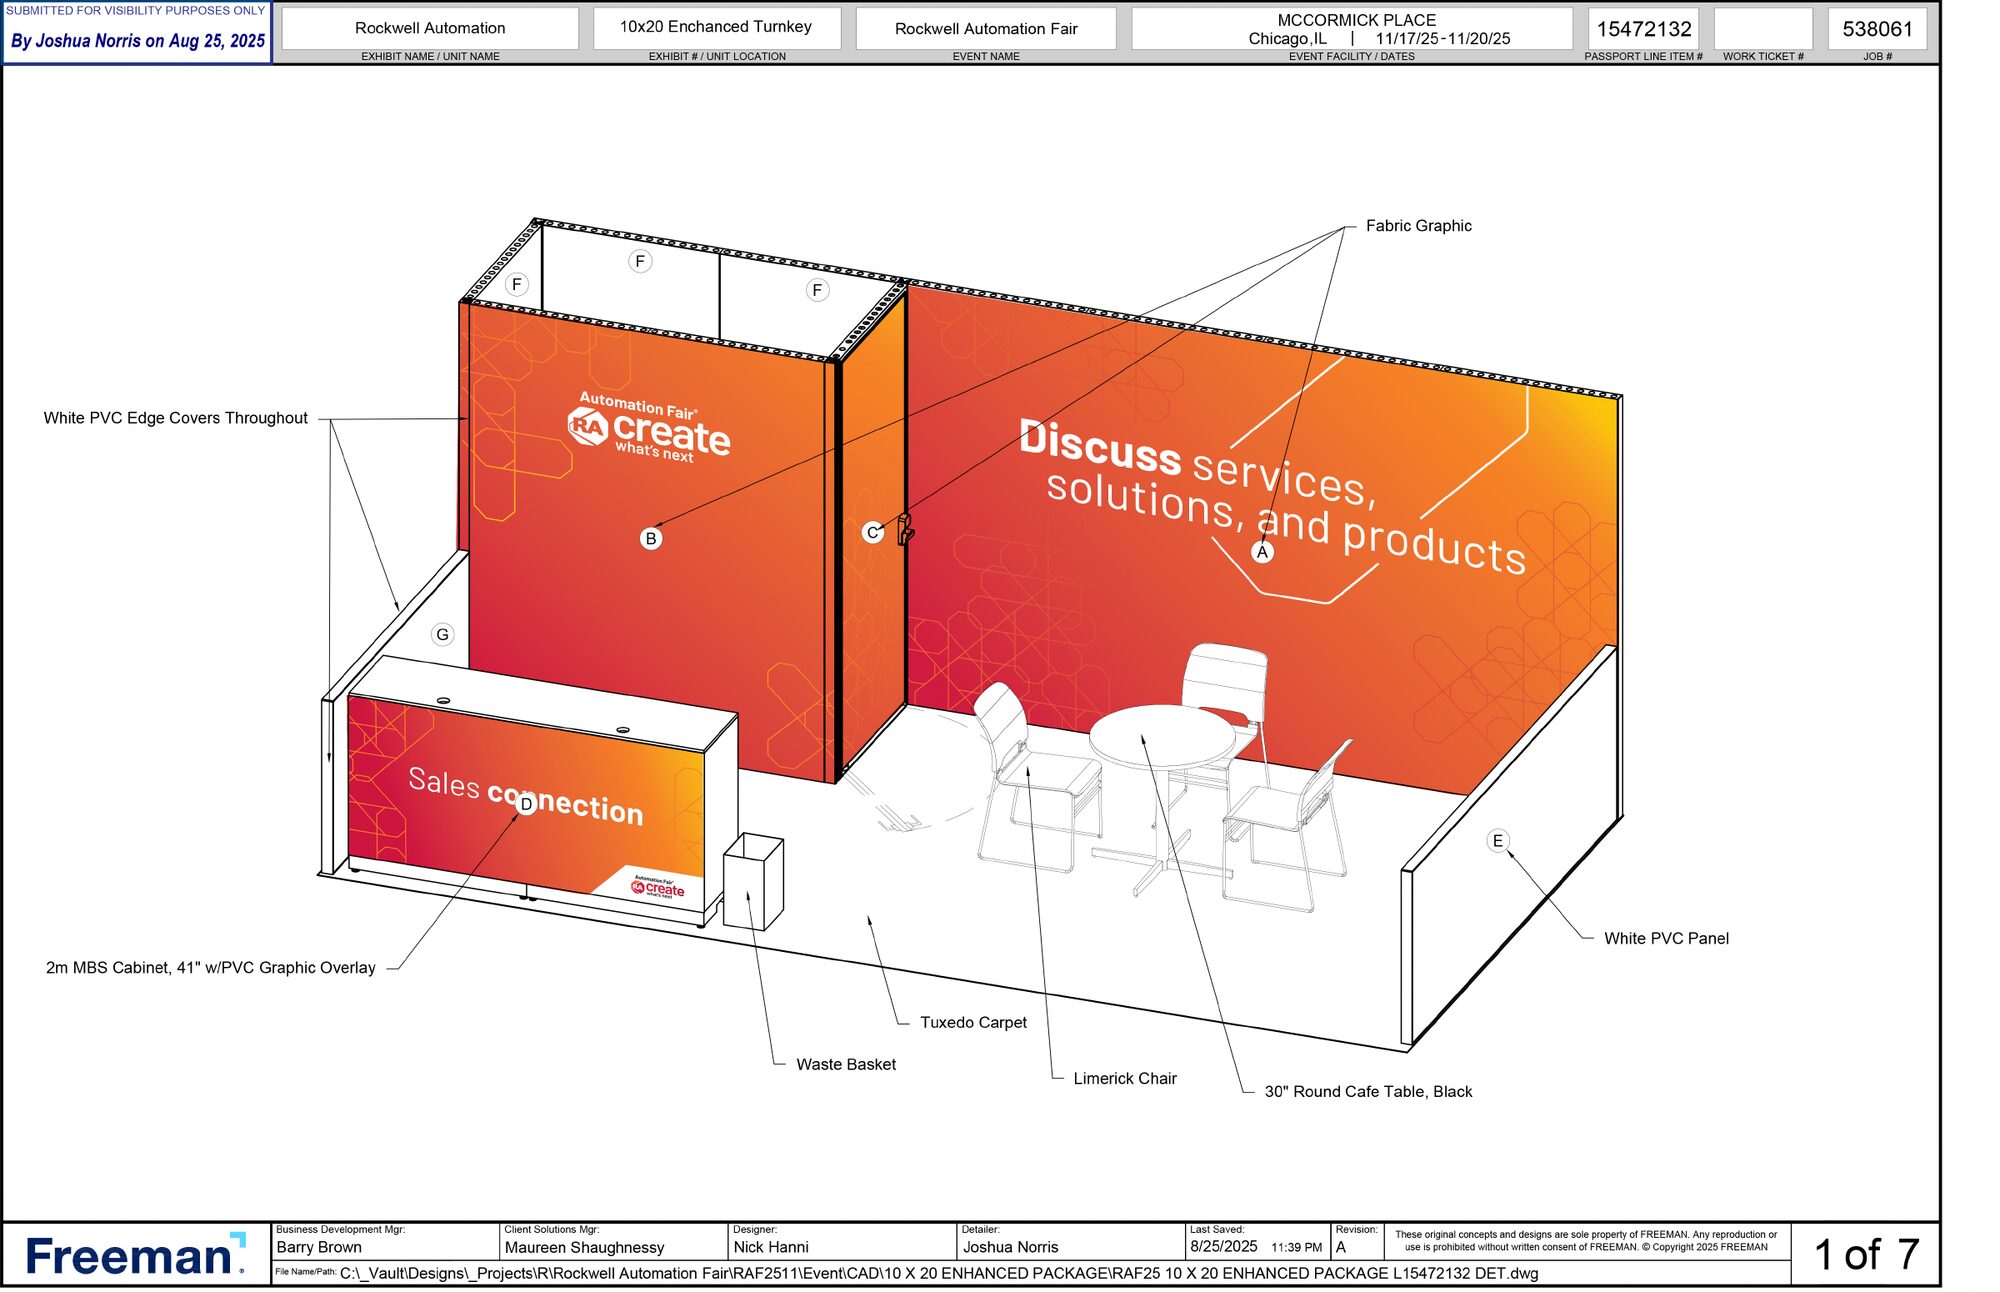Click the 'MCCORMICK PLACE' facility field
2000x1292 pixels.
(x=1352, y=29)
